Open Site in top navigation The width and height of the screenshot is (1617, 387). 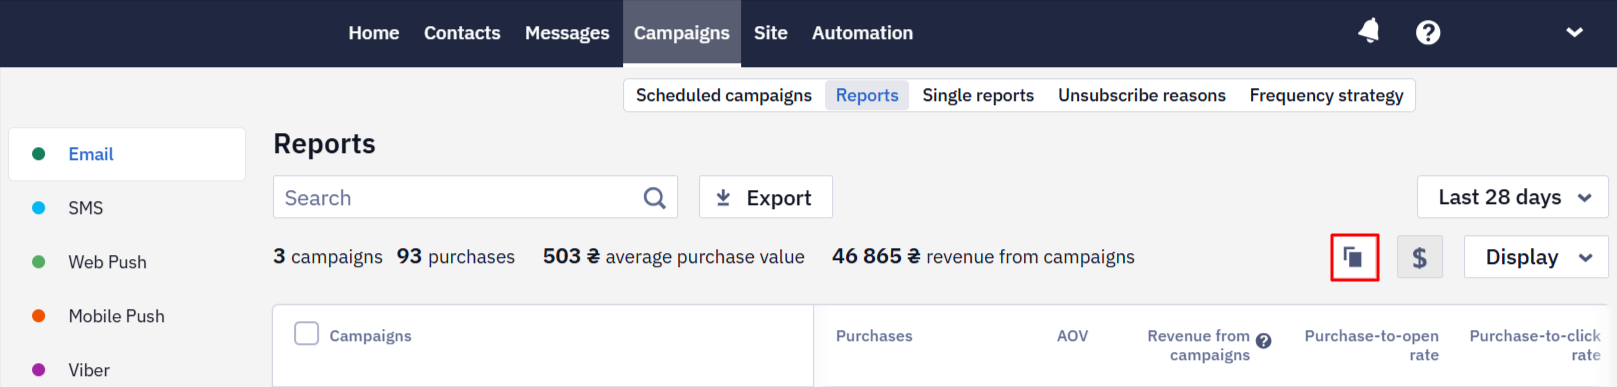[771, 33]
